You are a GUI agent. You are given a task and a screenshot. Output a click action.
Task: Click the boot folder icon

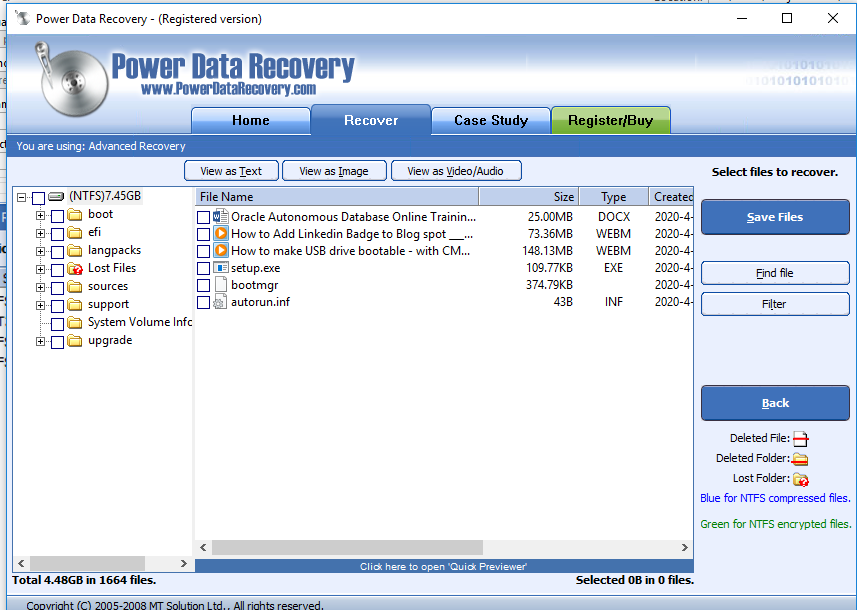coord(75,214)
